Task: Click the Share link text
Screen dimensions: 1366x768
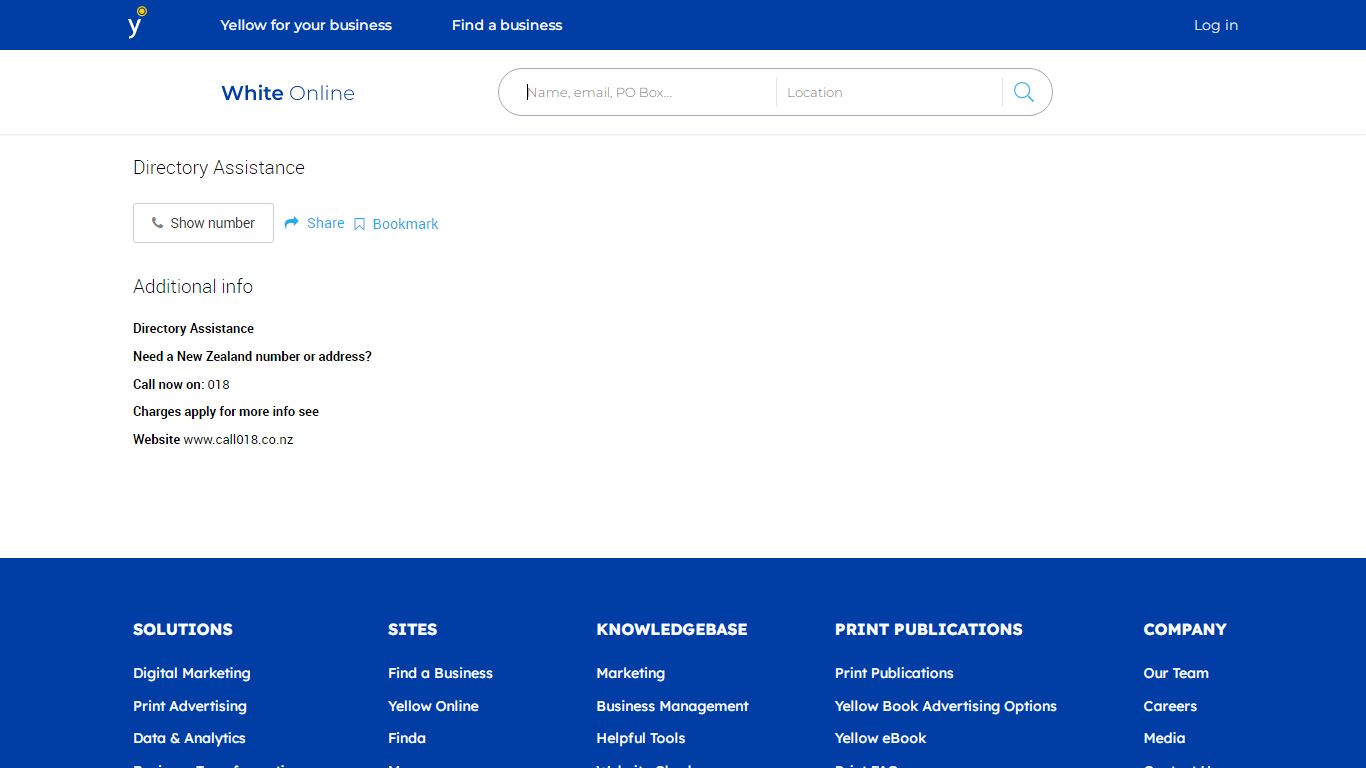Action: click(325, 223)
